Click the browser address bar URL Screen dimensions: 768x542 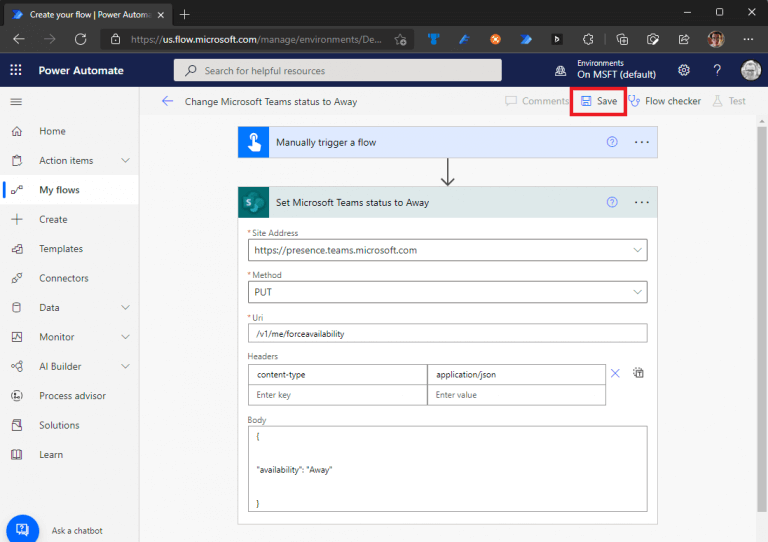(256, 40)
